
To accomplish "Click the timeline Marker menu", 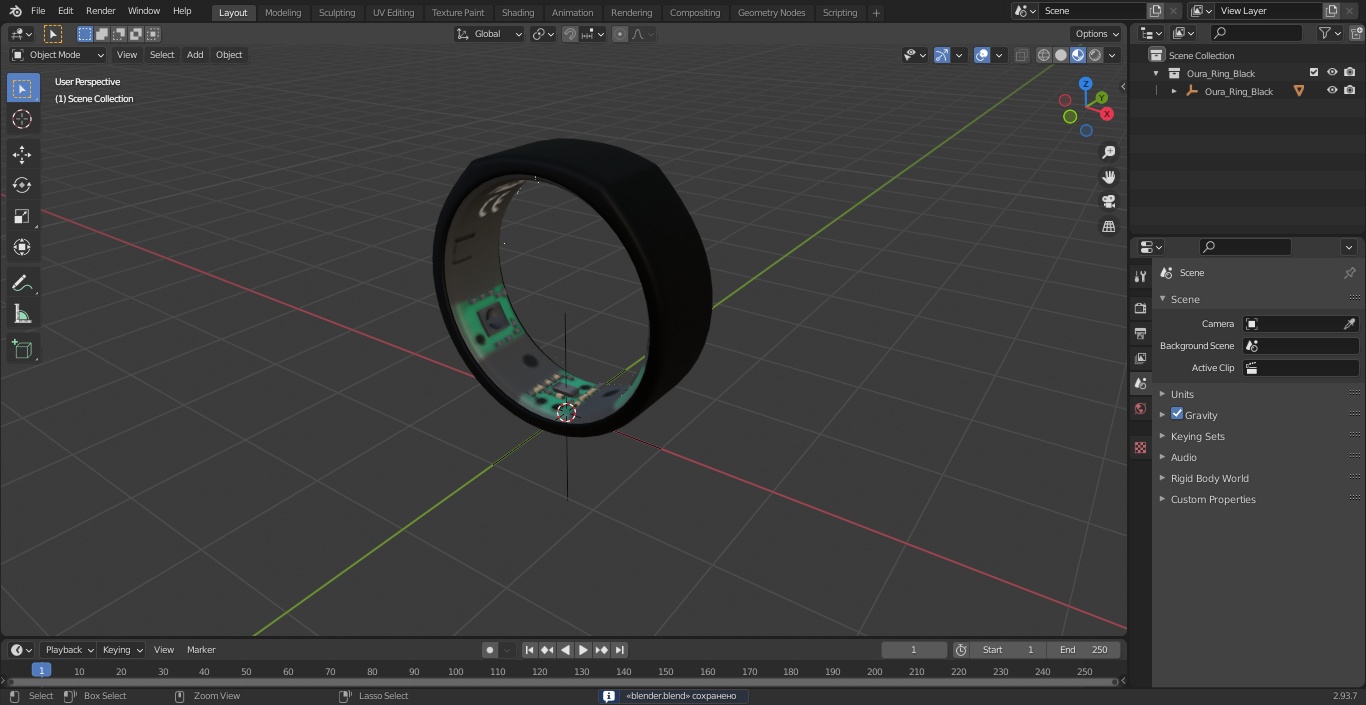I will pos(201,650).
